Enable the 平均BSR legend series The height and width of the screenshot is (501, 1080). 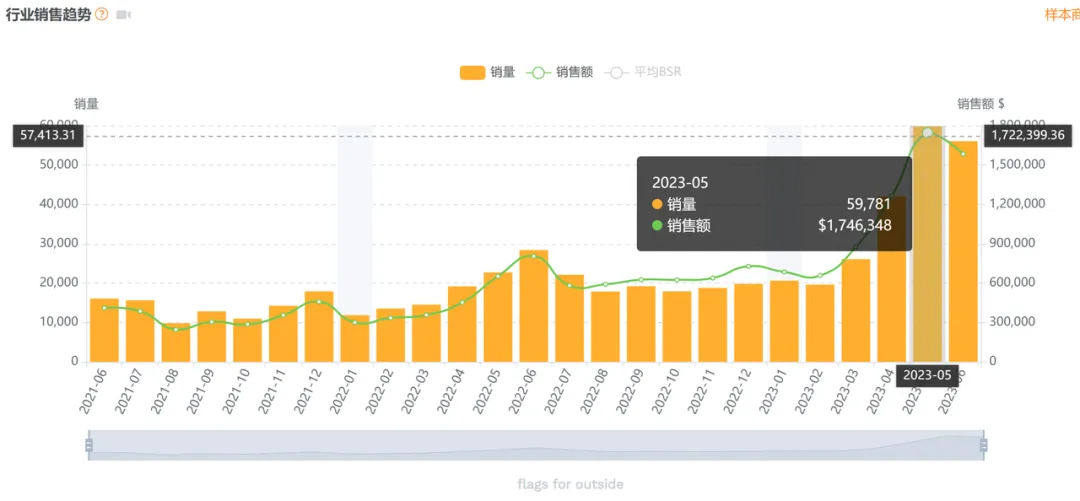(x=643, y=72)
